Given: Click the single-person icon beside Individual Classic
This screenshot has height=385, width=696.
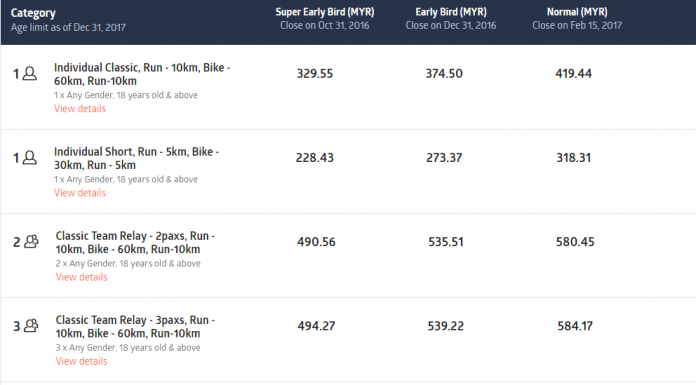Looking at the screenshot, I should coord(30,73).
